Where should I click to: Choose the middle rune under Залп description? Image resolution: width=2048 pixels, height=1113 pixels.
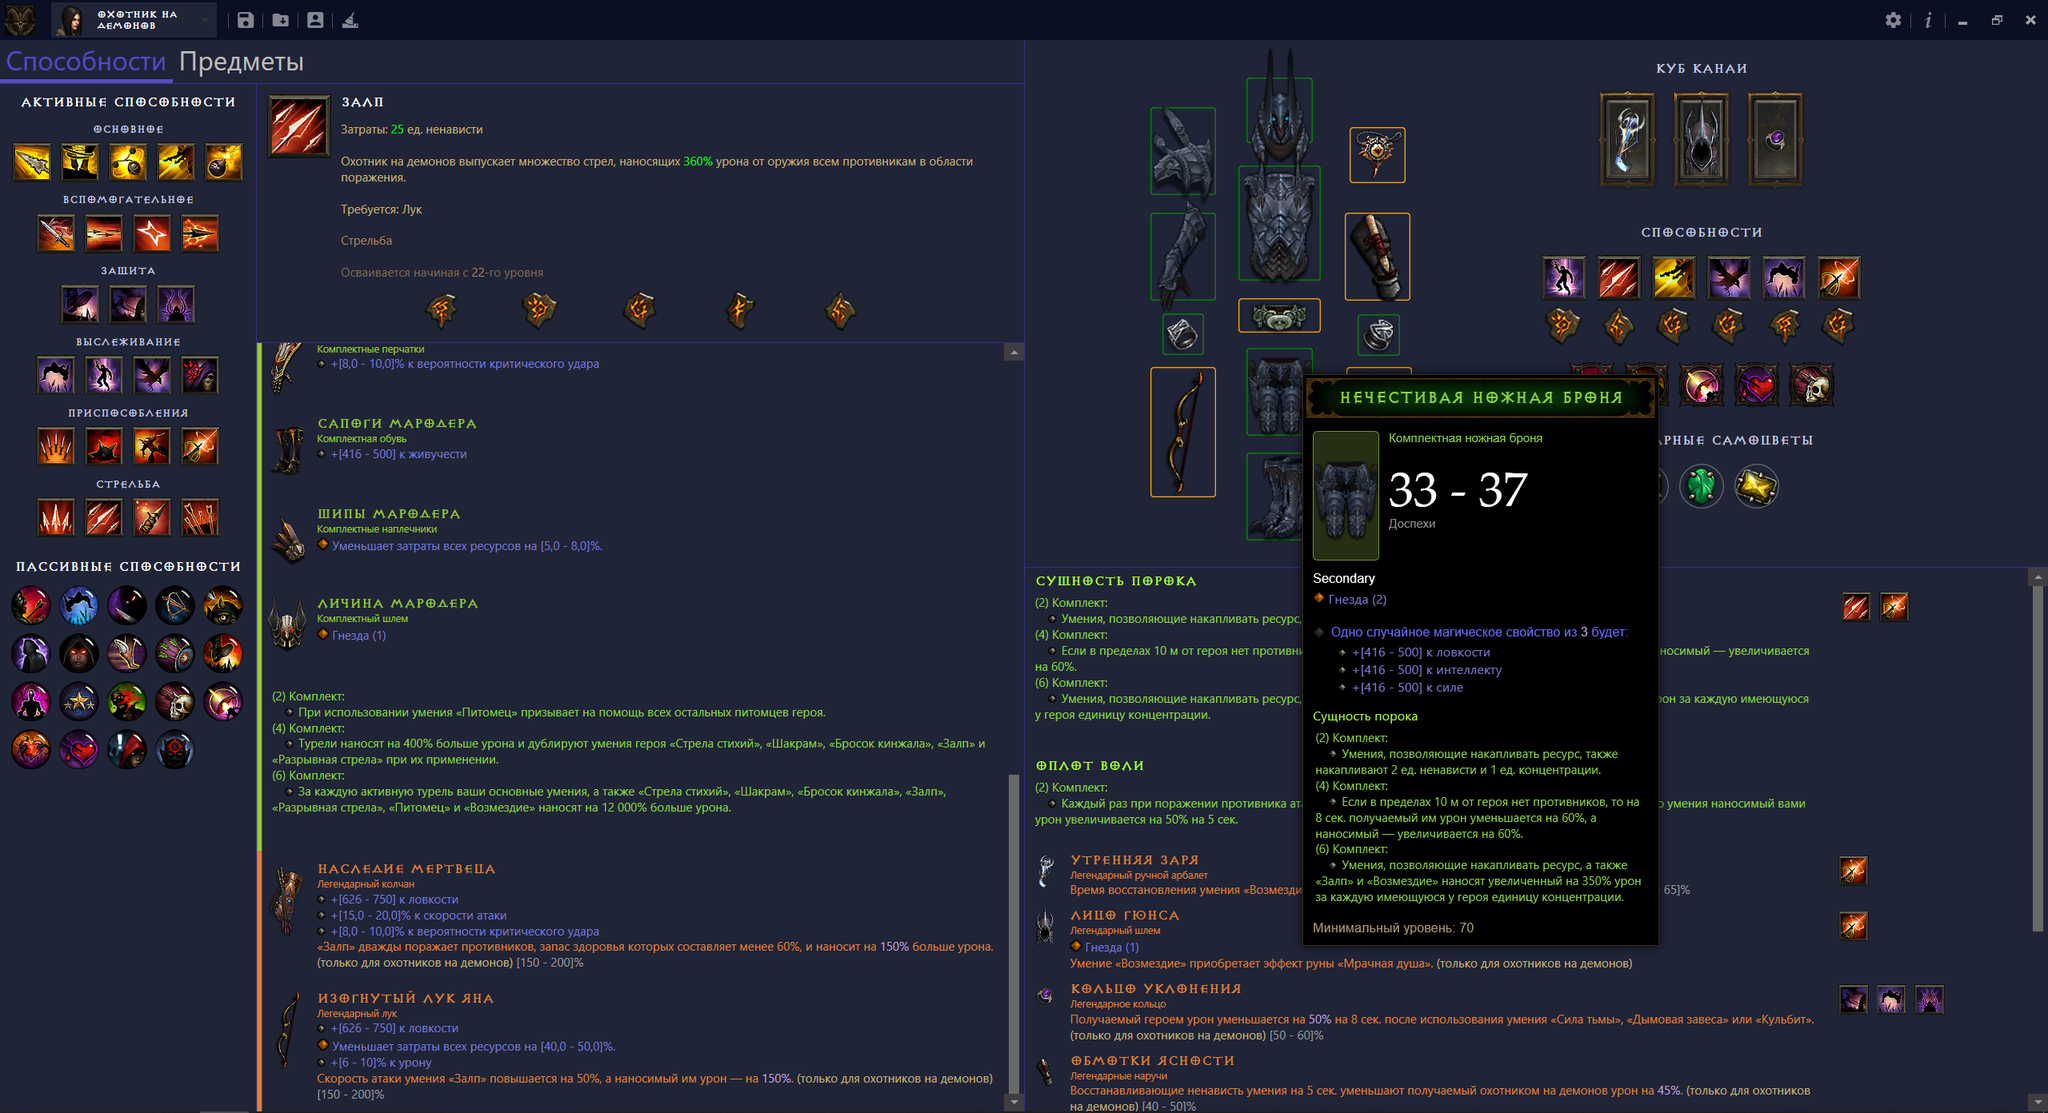(x=640, y=311)
